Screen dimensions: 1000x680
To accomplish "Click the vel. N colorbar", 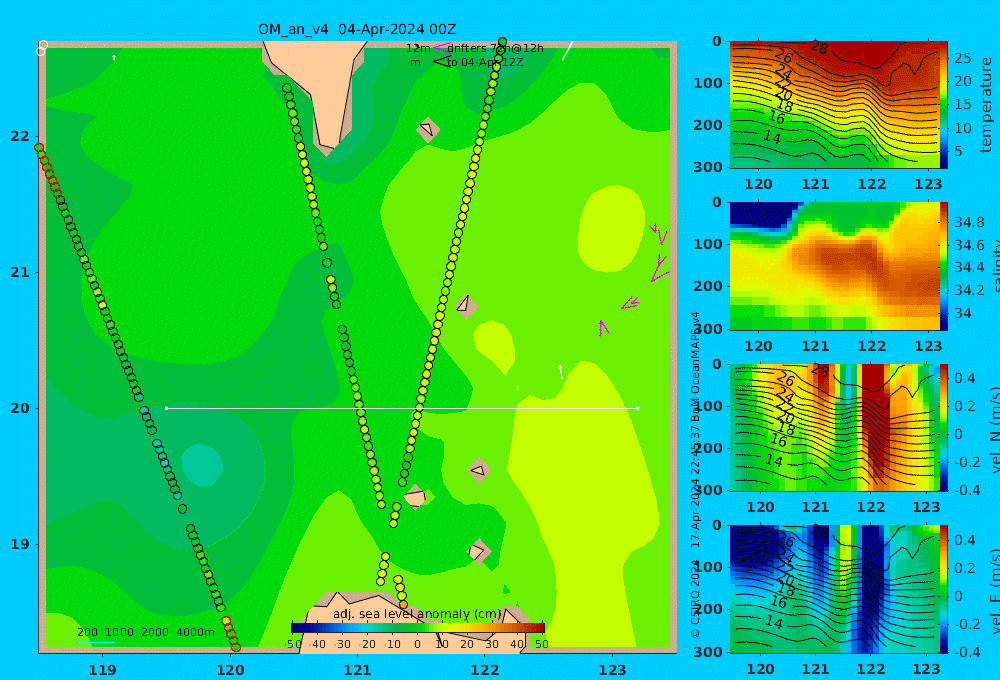I will pos(944,427).
